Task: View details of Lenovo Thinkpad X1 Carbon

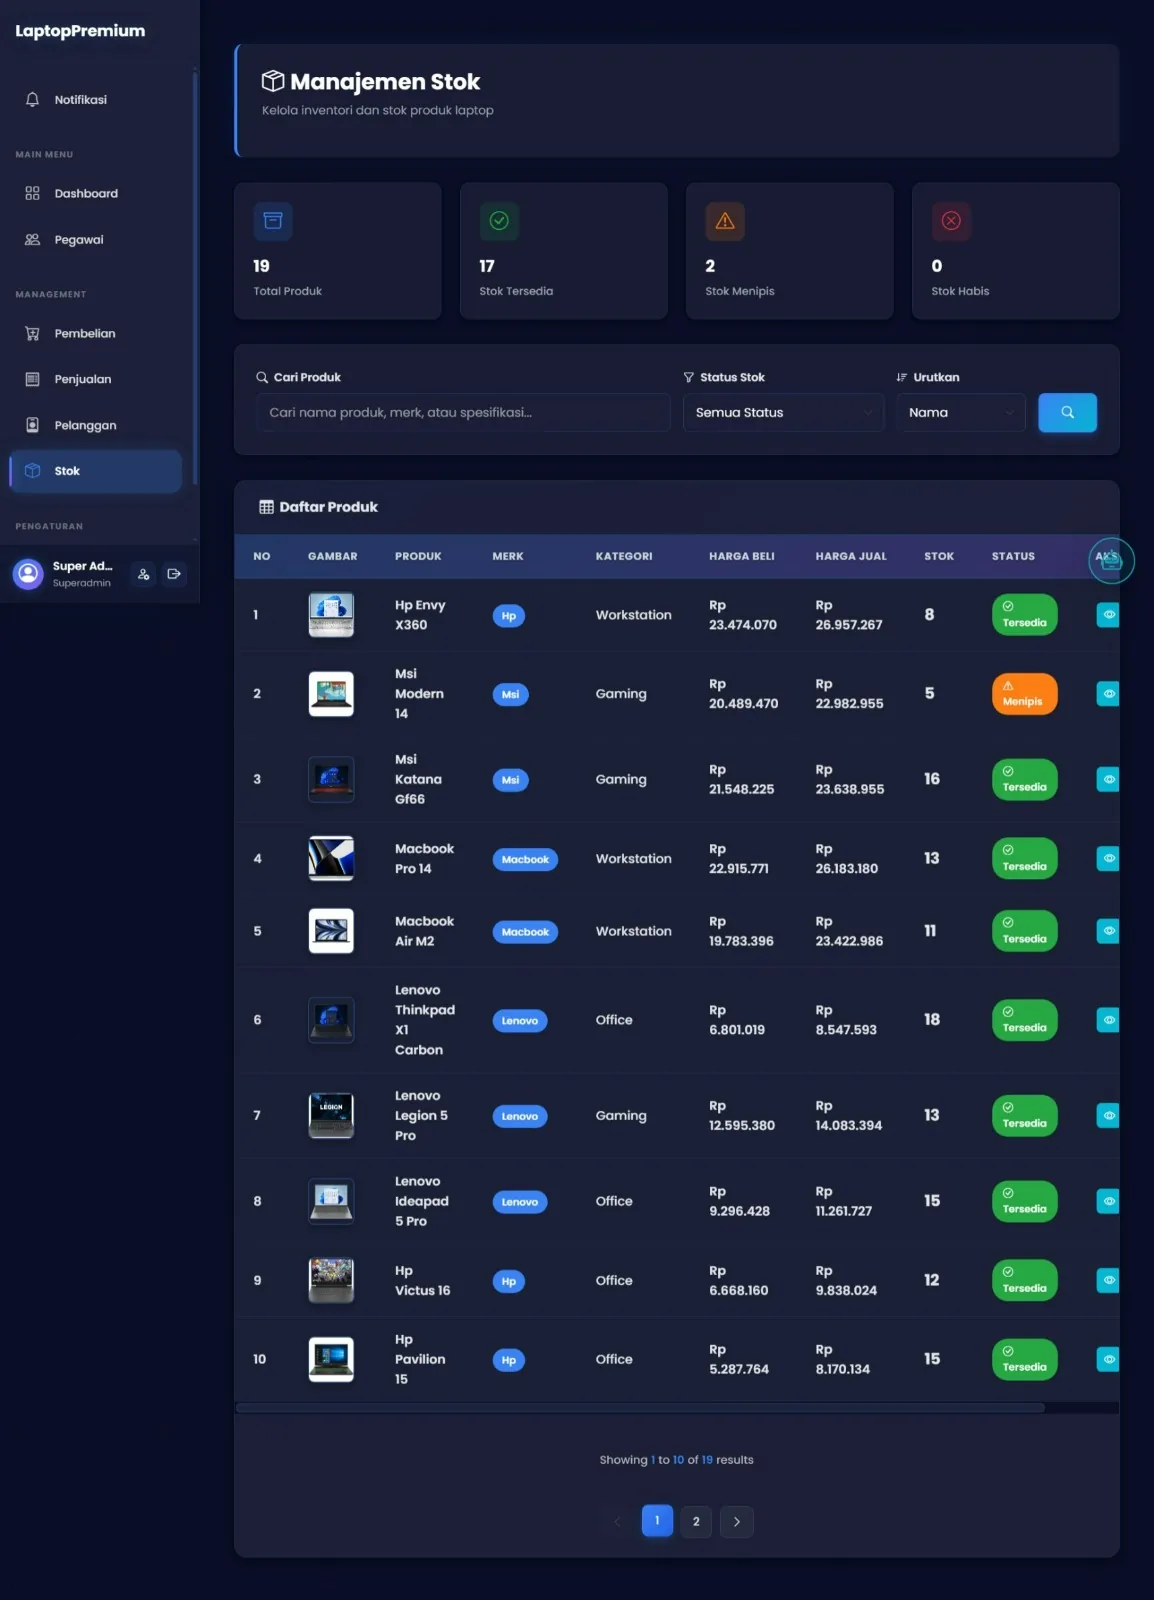Action: (x=1108, y=1020)
